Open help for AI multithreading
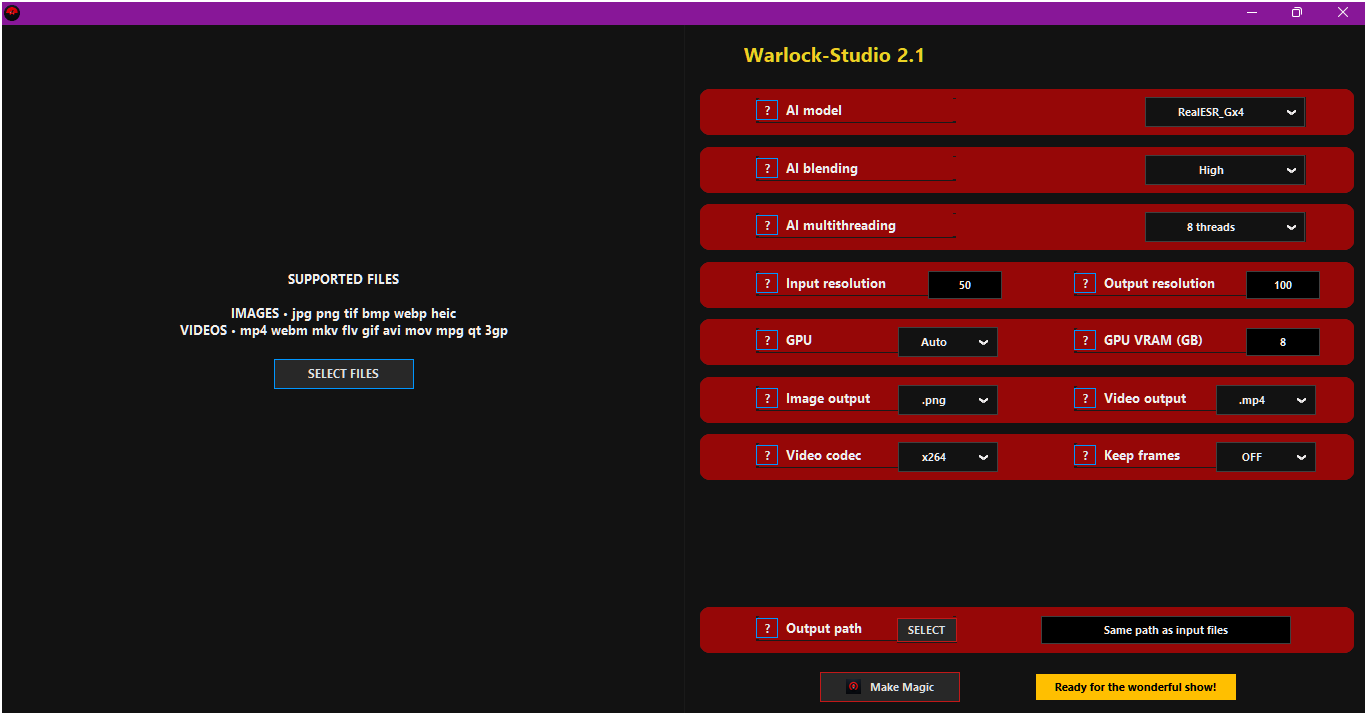Viewport: 1367px width, 715px height. click(767, 226)
